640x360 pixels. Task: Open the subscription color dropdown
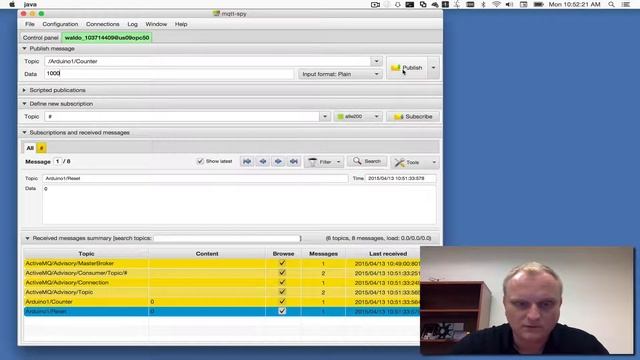[x=358, y=117]
